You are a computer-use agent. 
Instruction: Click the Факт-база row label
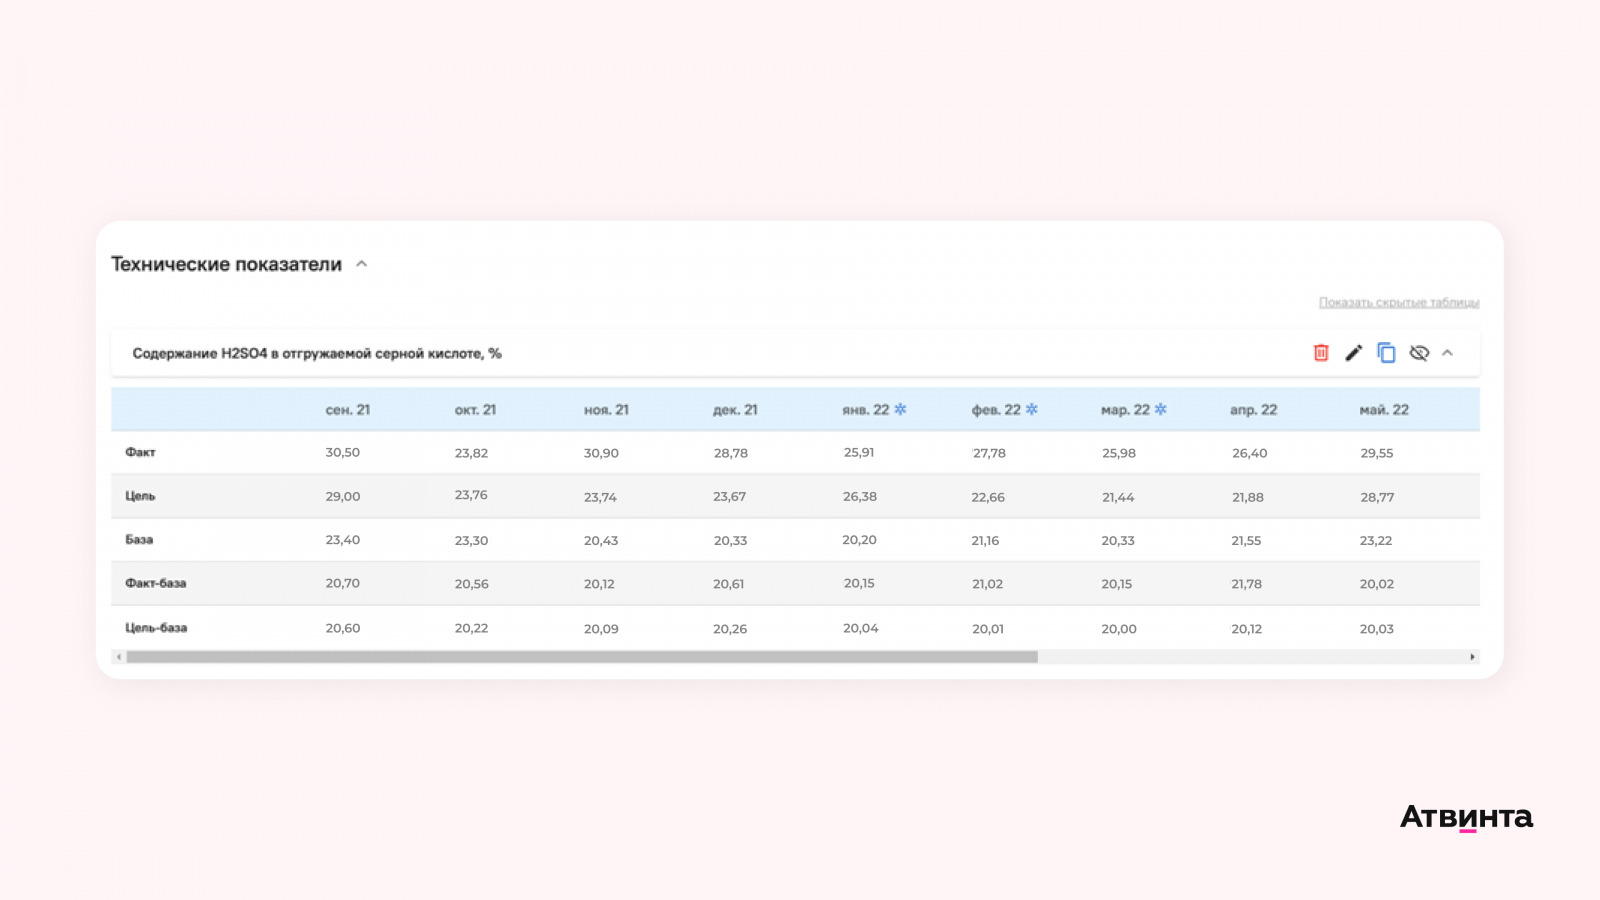(156, 583)
